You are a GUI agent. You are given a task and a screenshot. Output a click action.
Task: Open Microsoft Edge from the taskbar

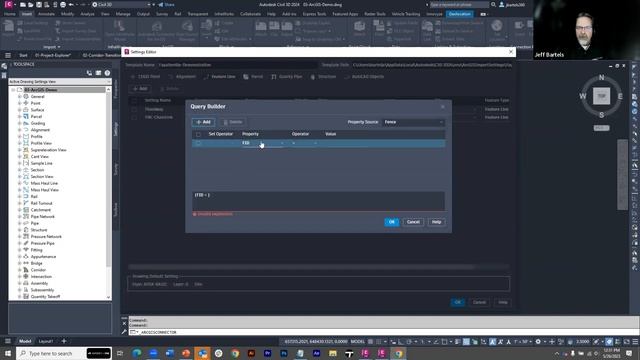point(137,353)
